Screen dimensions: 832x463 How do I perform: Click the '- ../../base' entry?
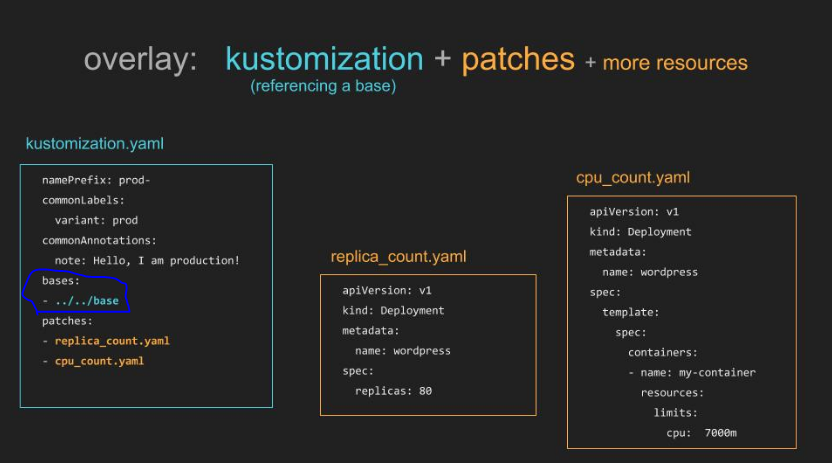click(81, 301)
